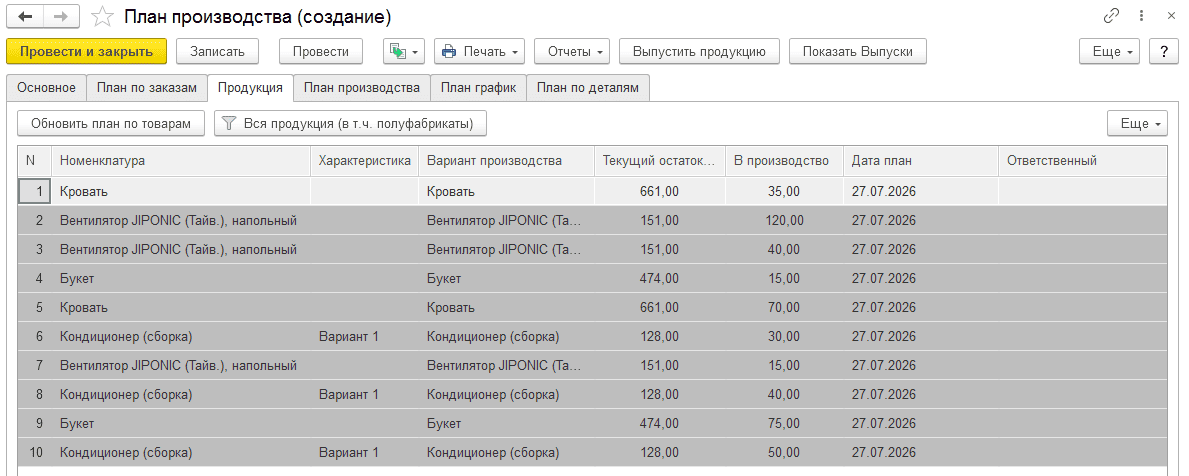Expand the Отчеты dropdown
The image size is (1189, 476).
pos(572,52)
